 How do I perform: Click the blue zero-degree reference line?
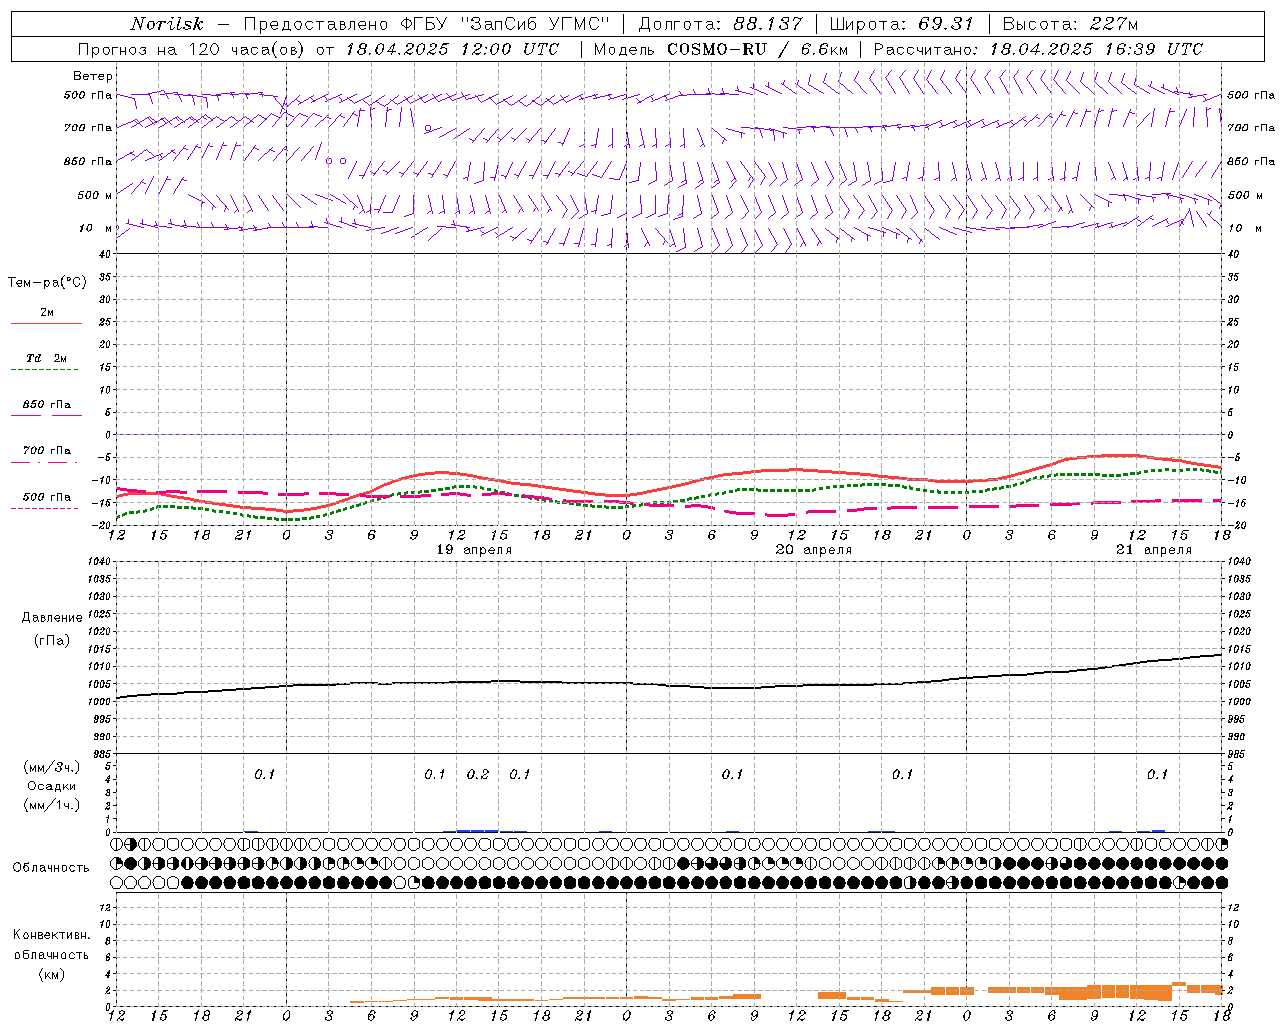669,434
